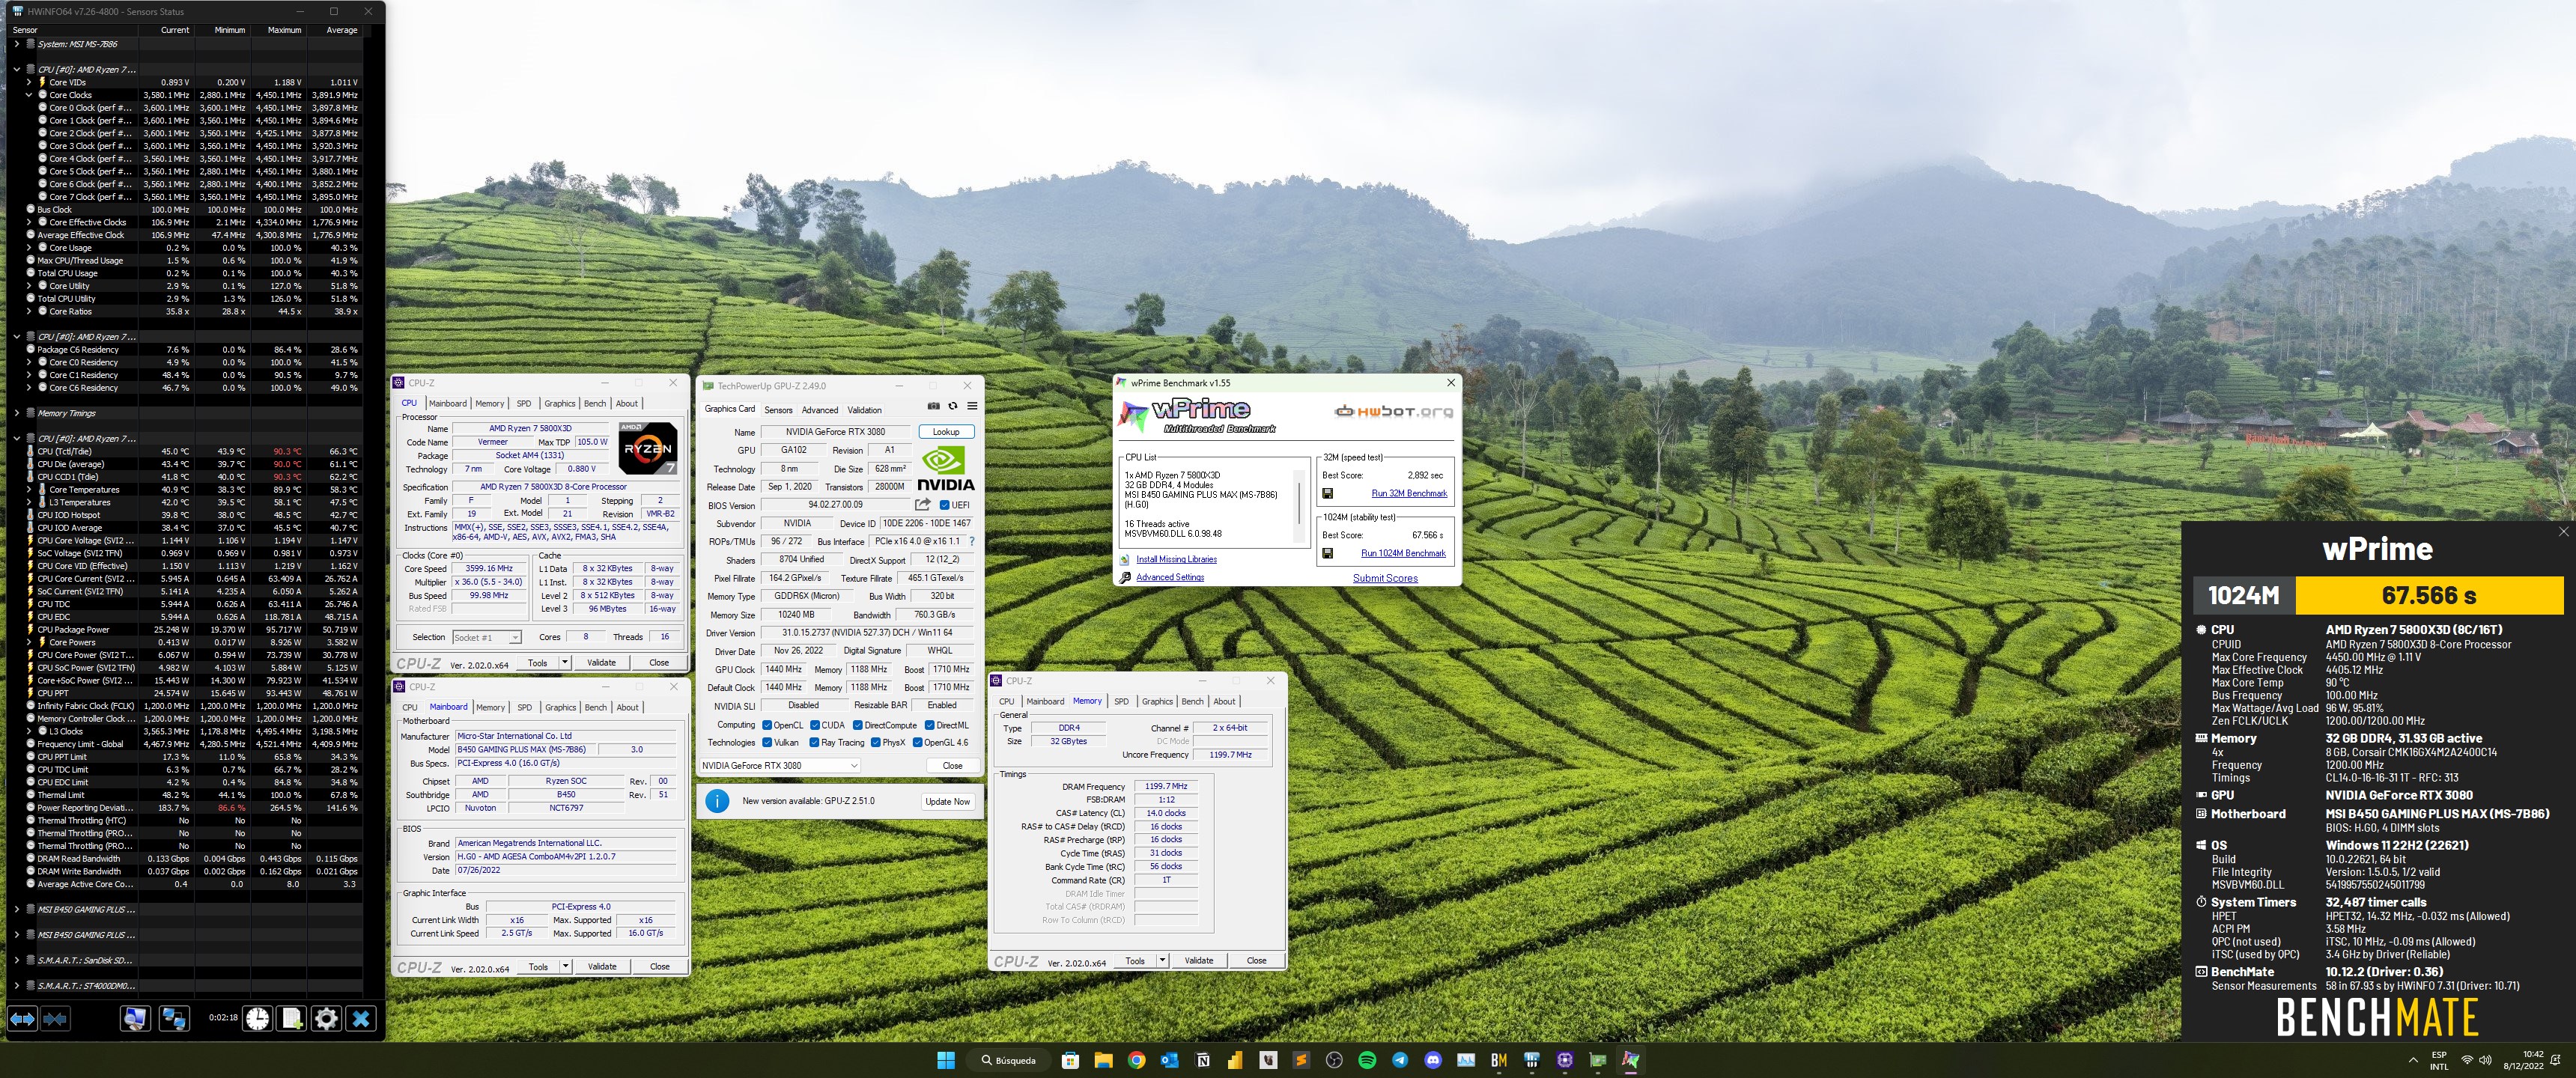Expand S.M.A.R.T.: SanDisk group in HWiNFO
Image resolution: width=2576 pixels, height=1078 pixels.
(x=17, y=960)
